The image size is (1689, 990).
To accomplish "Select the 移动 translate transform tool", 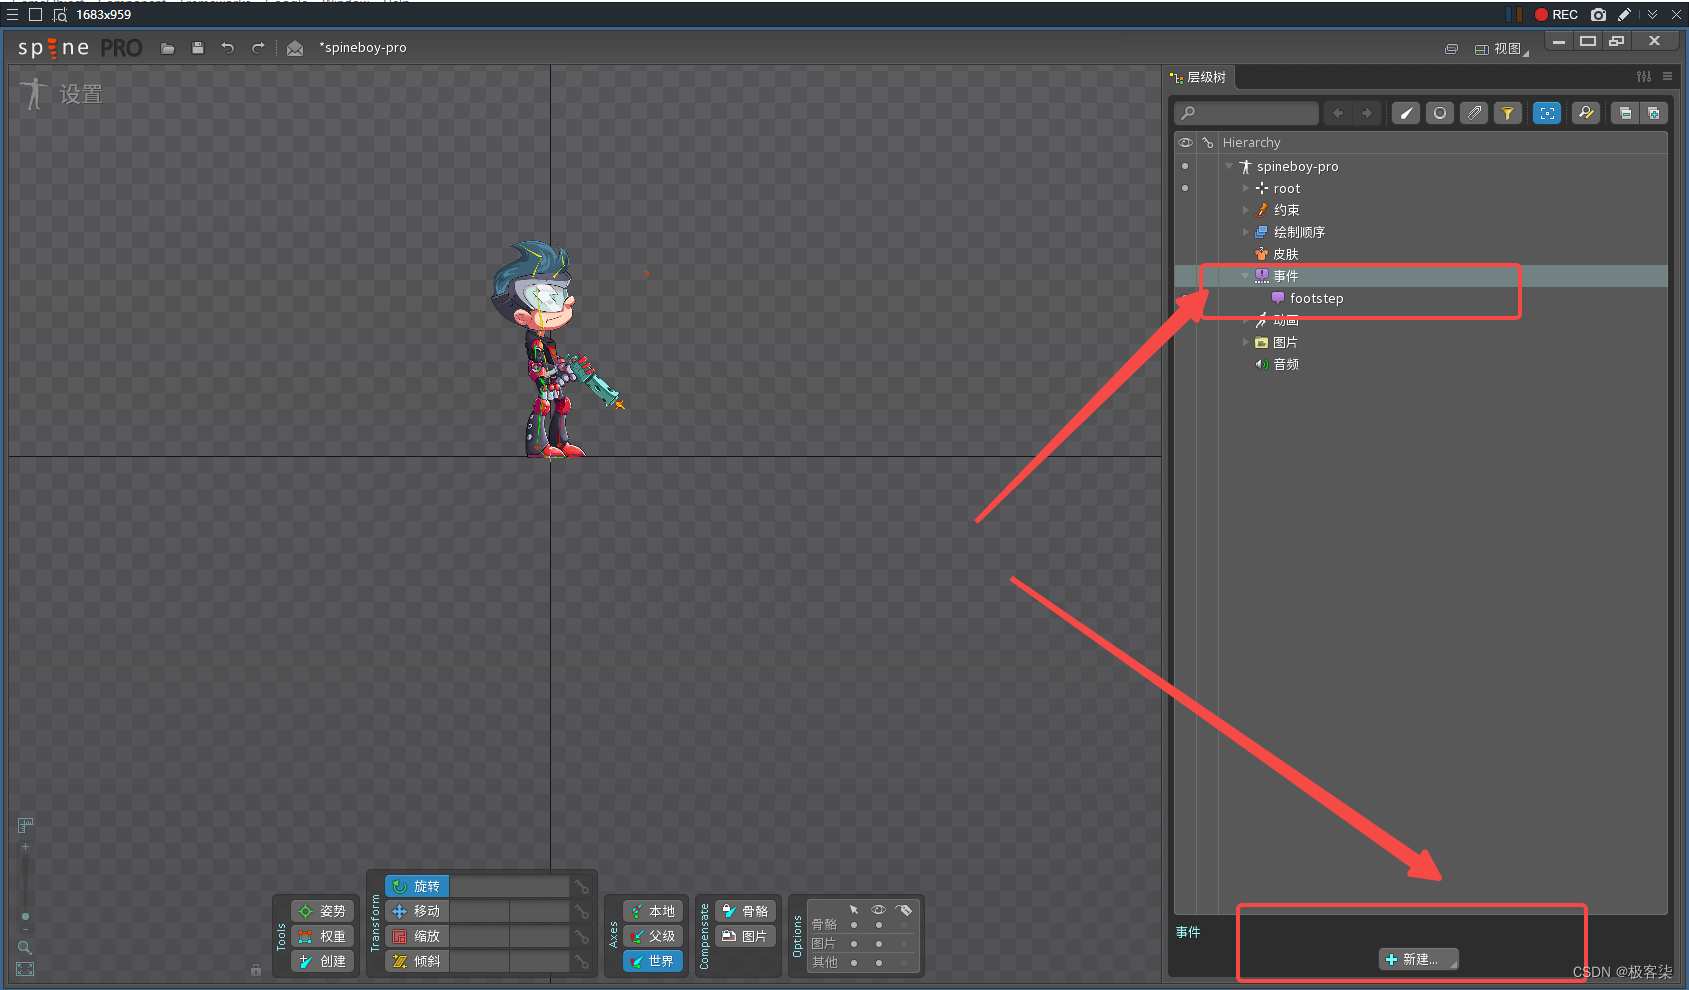I will pos(417,912).
